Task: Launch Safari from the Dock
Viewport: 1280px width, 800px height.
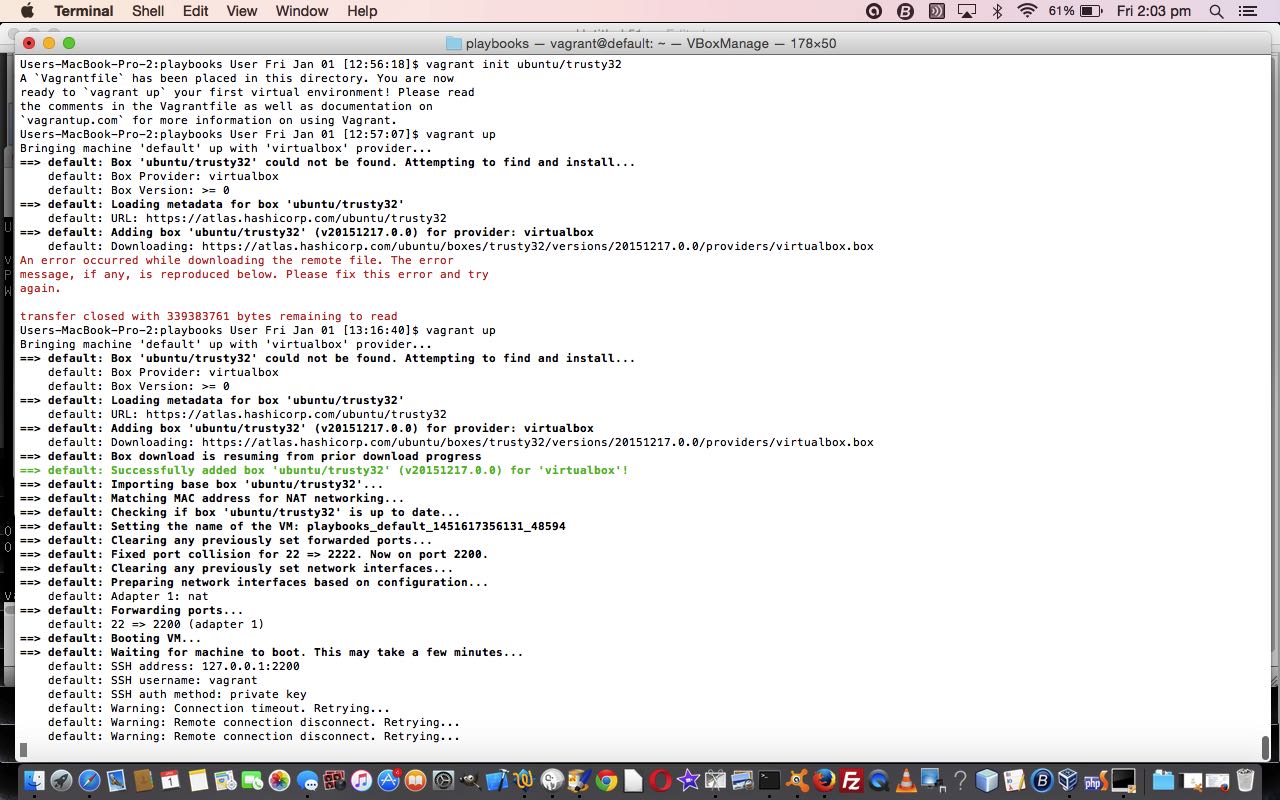Action: tap(89, 780)
